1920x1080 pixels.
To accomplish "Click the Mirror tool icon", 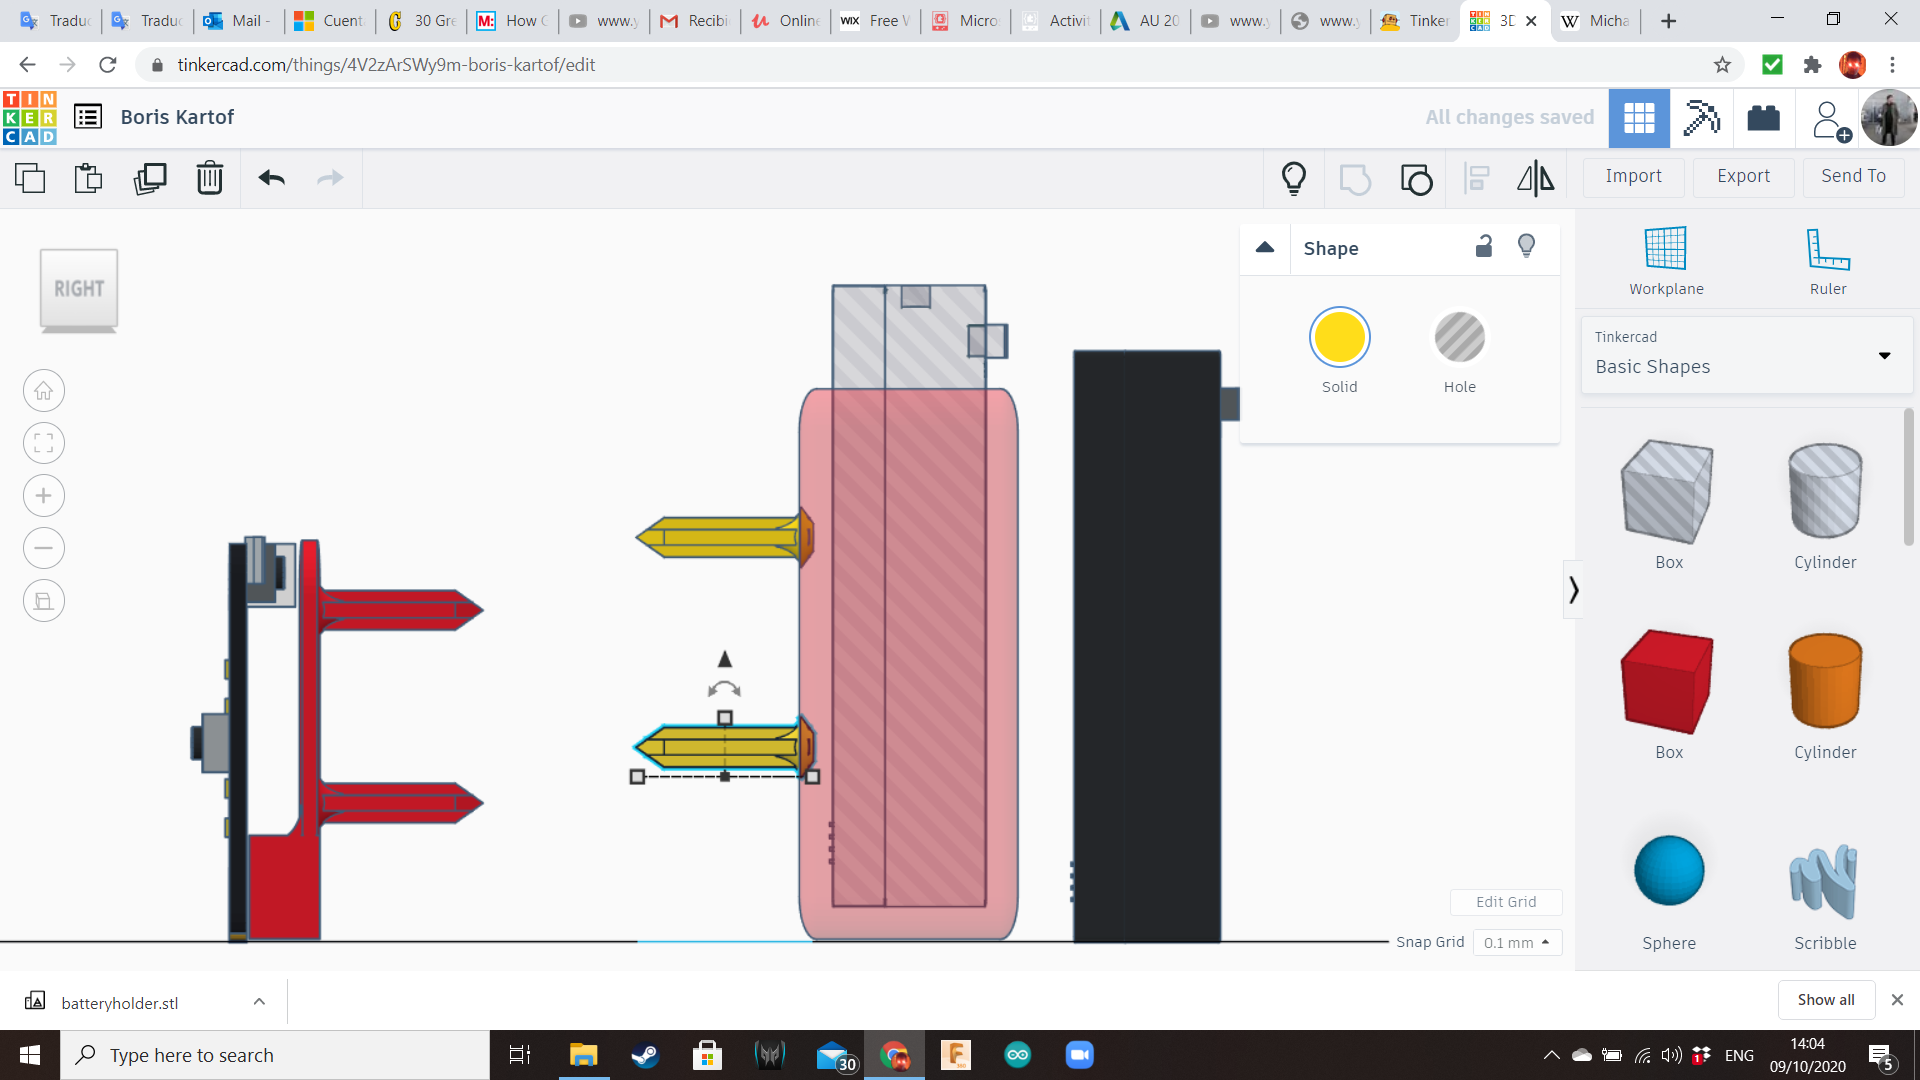I will pos(1535,178).
